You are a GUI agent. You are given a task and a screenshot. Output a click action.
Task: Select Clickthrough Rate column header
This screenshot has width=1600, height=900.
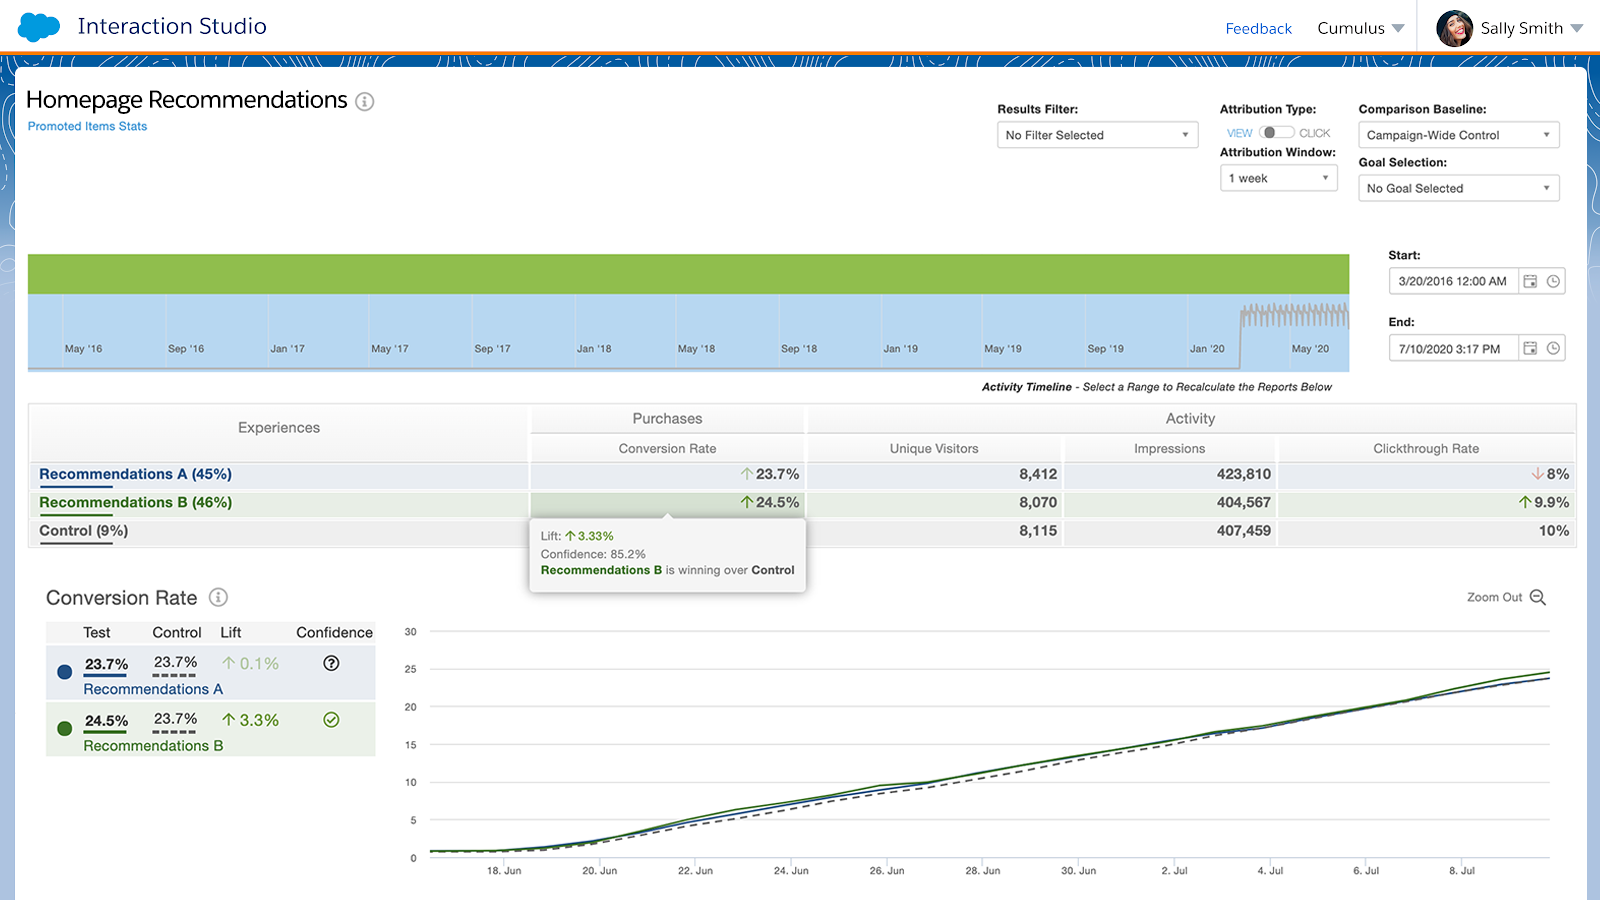coord(1426,448)
